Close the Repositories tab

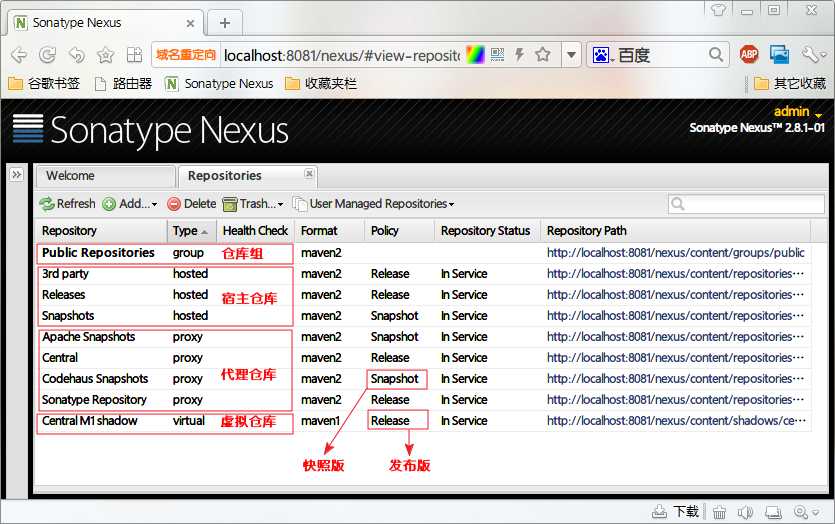pyautogui.click(x=309, y=173)
